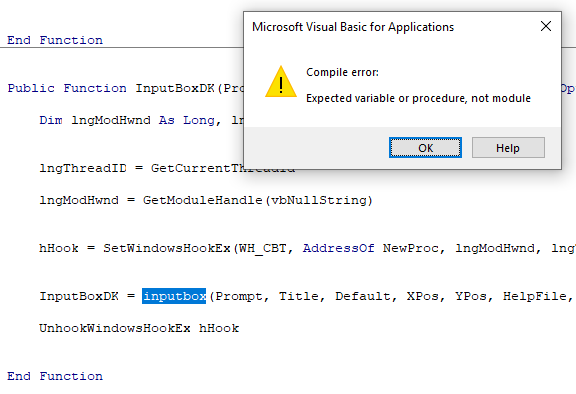Viewport: 576px width, 394px height.
Task: Click 'Public Function' keywords in code
Action: (67, 88)
